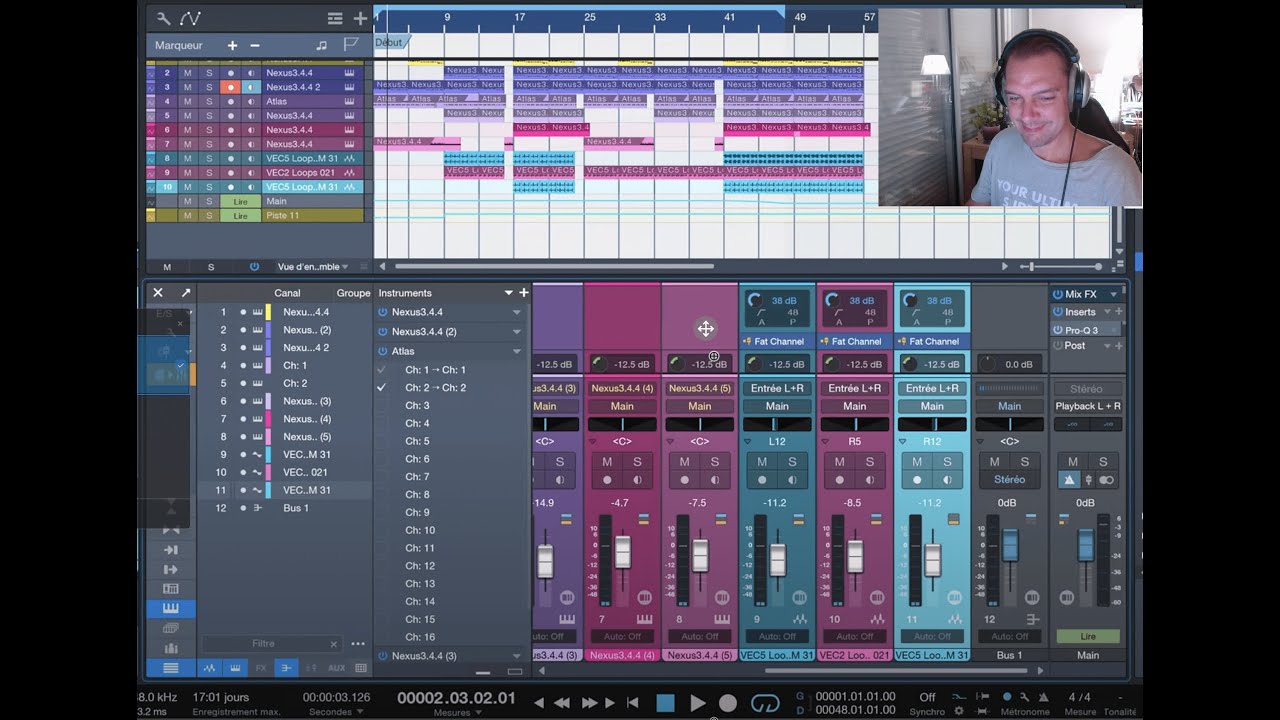Image resolution: width=1280 pixels, height=720 pixels.
Task: Open the three-dots options next to Filtre
Action: coord(358,644)
